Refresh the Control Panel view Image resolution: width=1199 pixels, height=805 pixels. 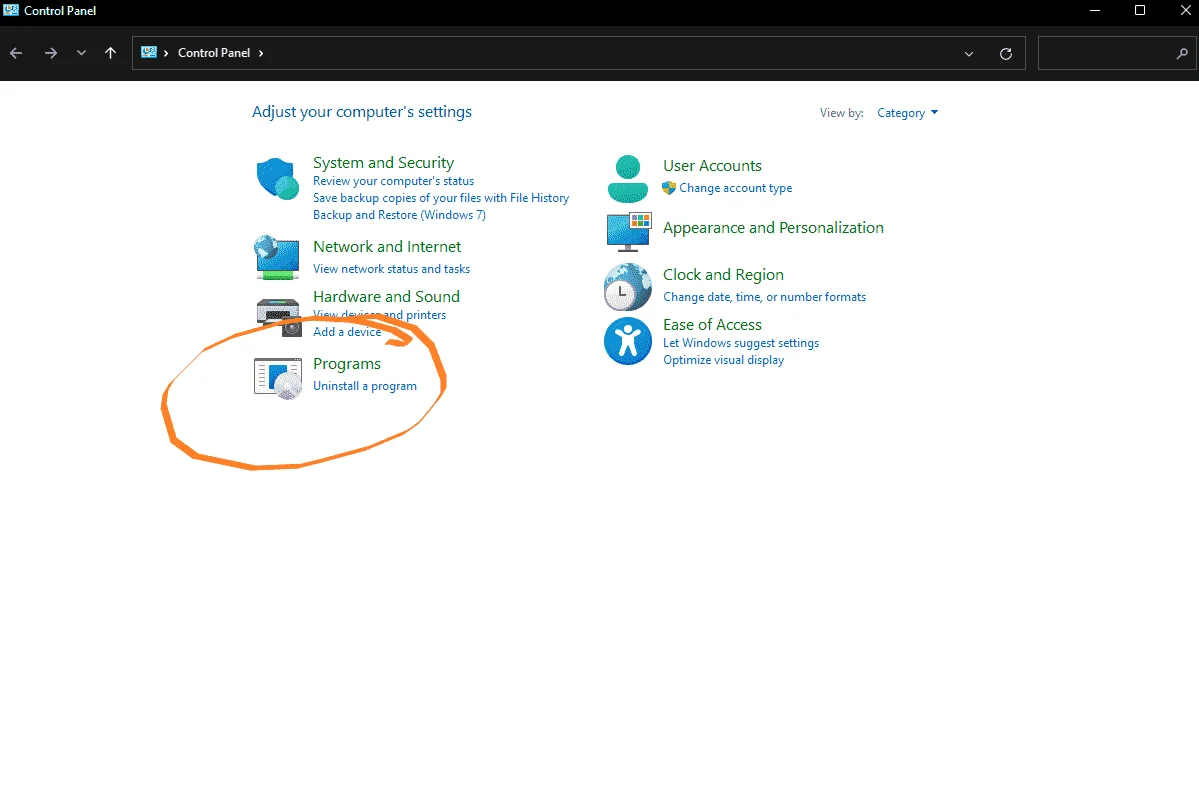click(1006, 54)
